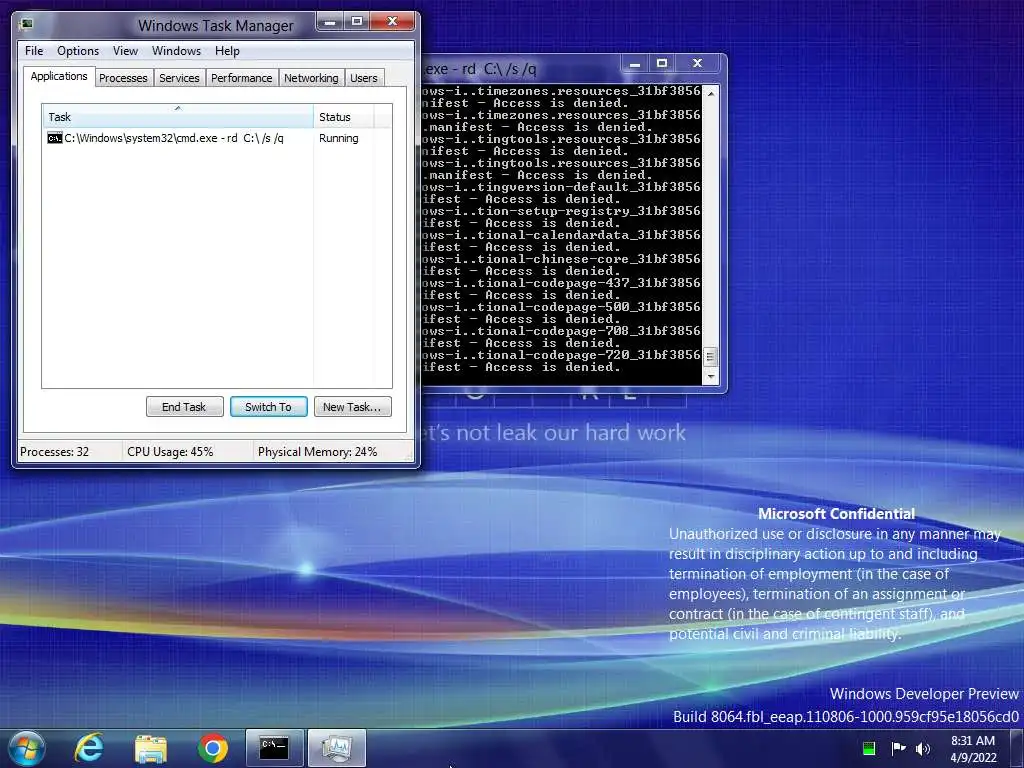Click the Switch To button
The width and height of the screenshot is (1024, 768).
tap(268, 407)
